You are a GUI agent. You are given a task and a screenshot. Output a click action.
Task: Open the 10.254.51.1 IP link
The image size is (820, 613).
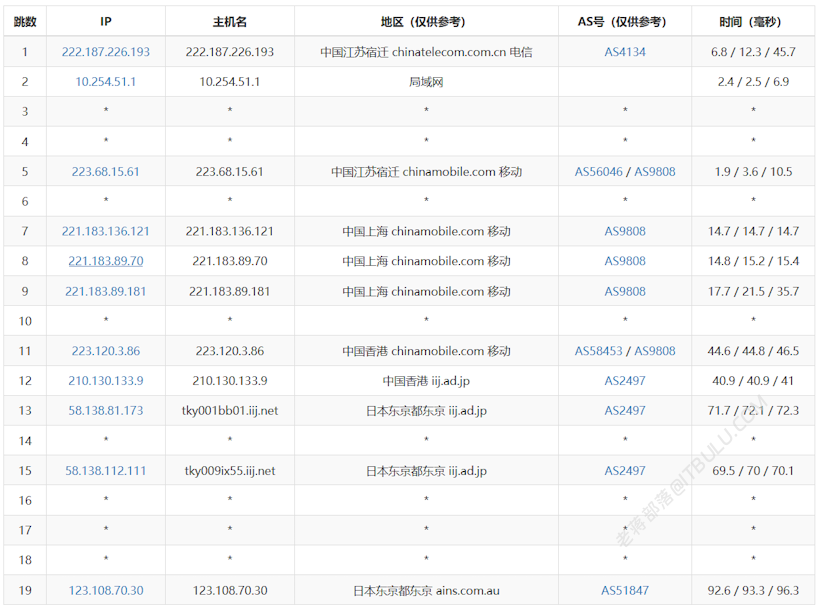[x=106, y=82]
